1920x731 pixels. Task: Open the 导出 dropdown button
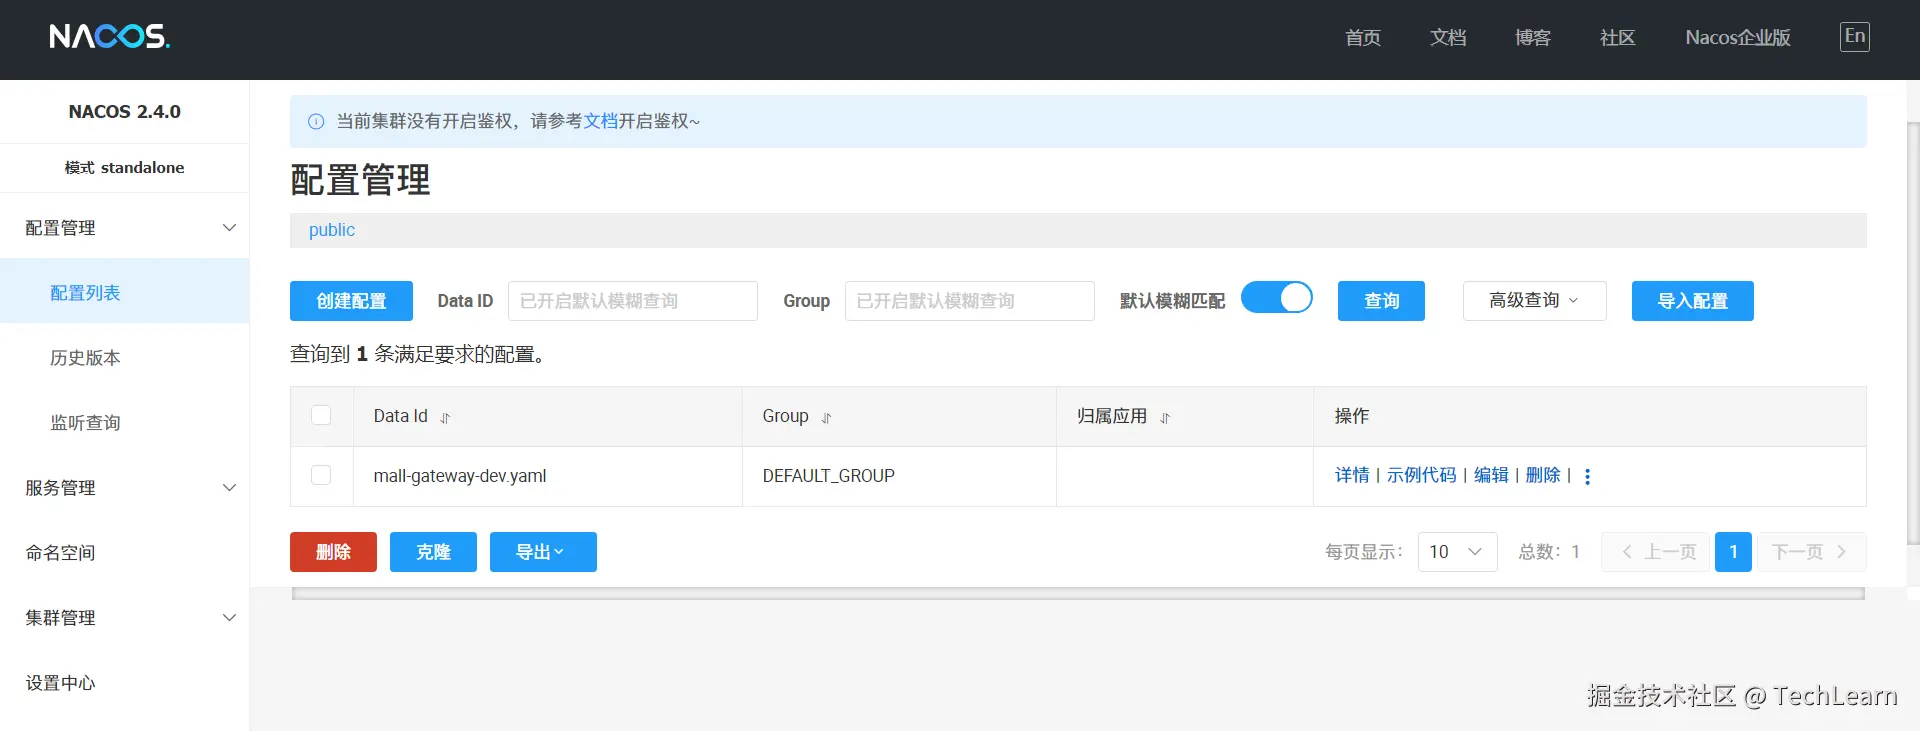click(x=543, y=552)
